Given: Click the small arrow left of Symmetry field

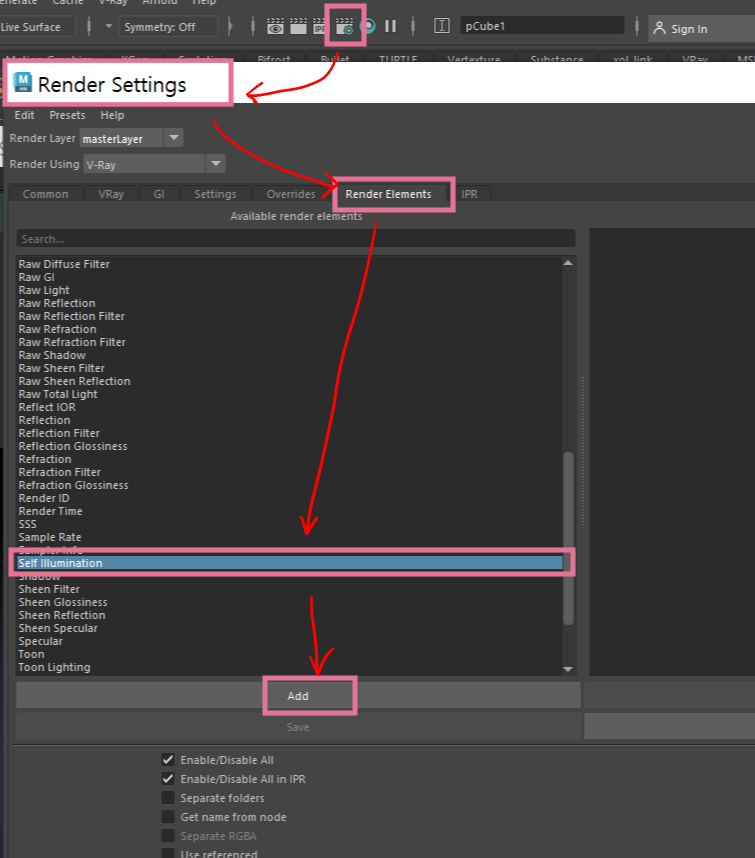Looking at the screenshot, I should [x=108, y=26].
